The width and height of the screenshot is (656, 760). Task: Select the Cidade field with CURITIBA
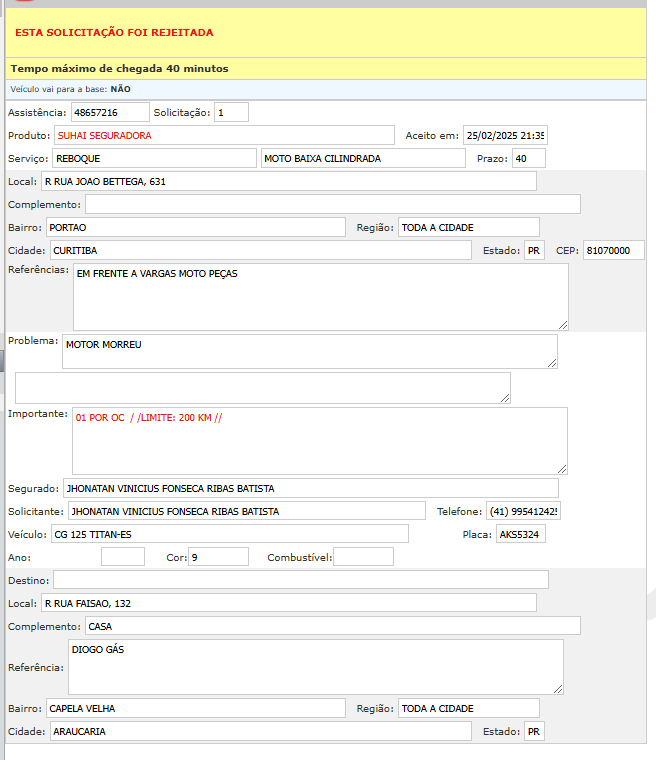click(259, 250)
